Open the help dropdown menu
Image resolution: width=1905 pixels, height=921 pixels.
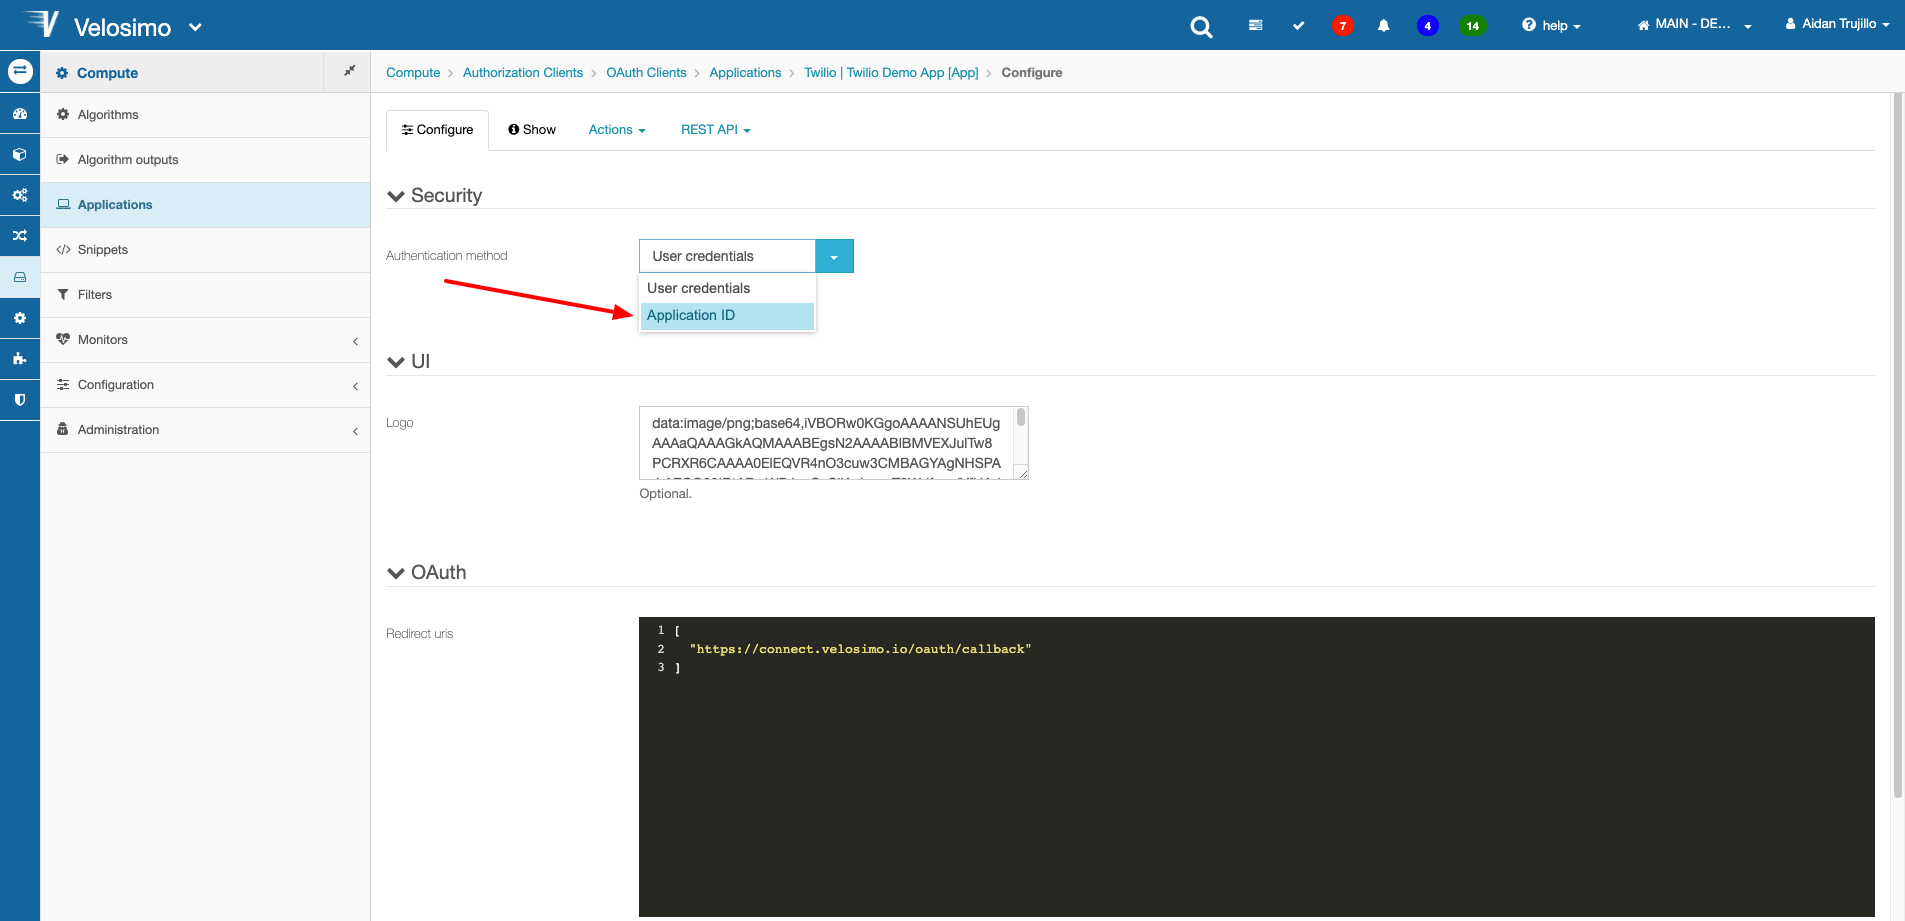(1551, 26)
